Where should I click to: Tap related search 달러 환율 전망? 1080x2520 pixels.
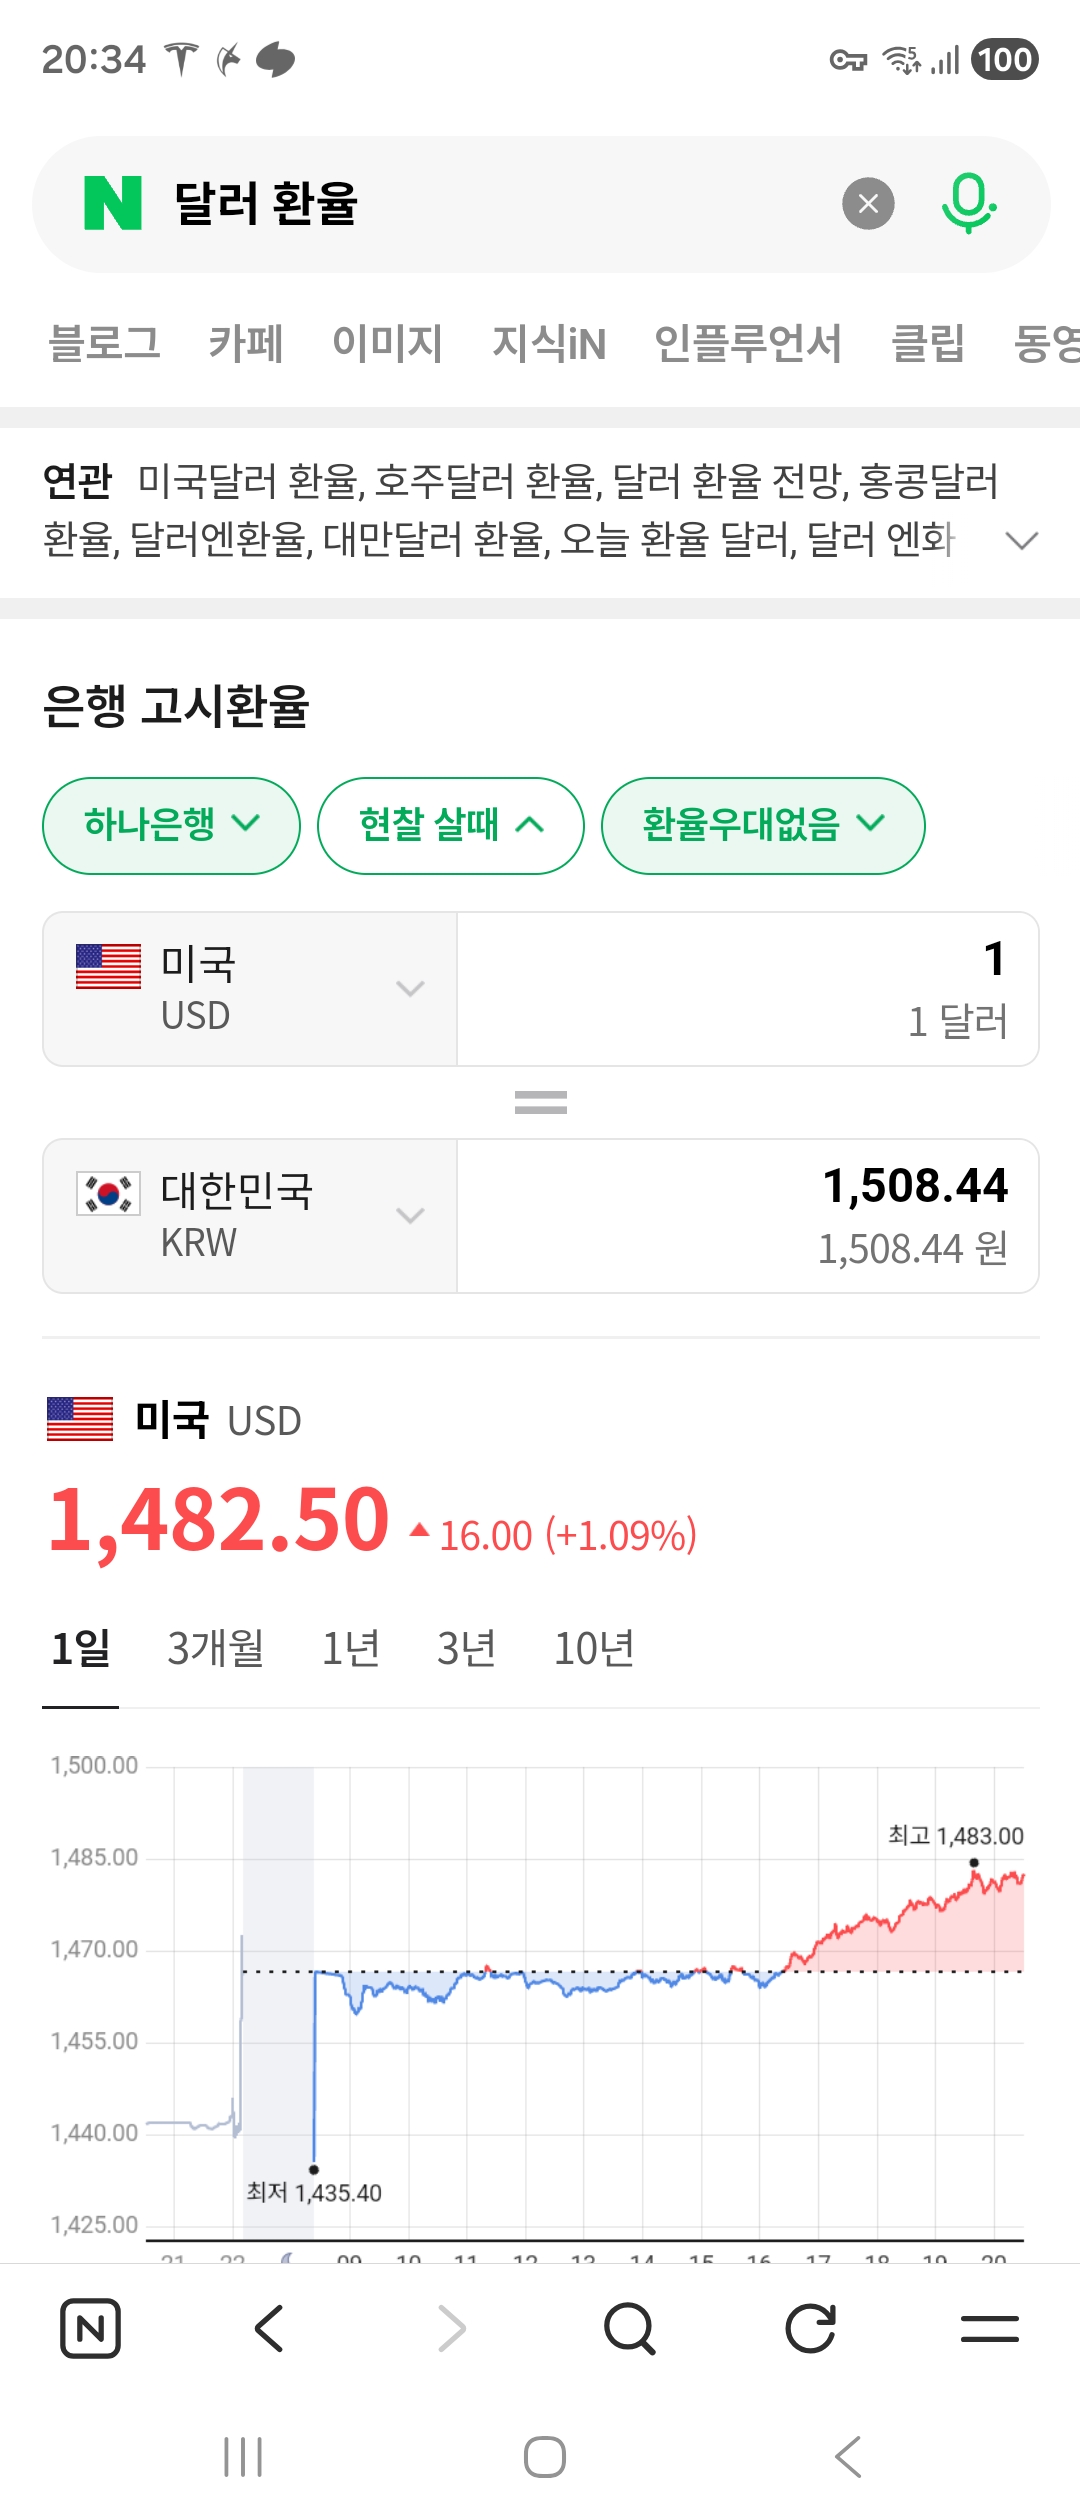tap(730, 482)
